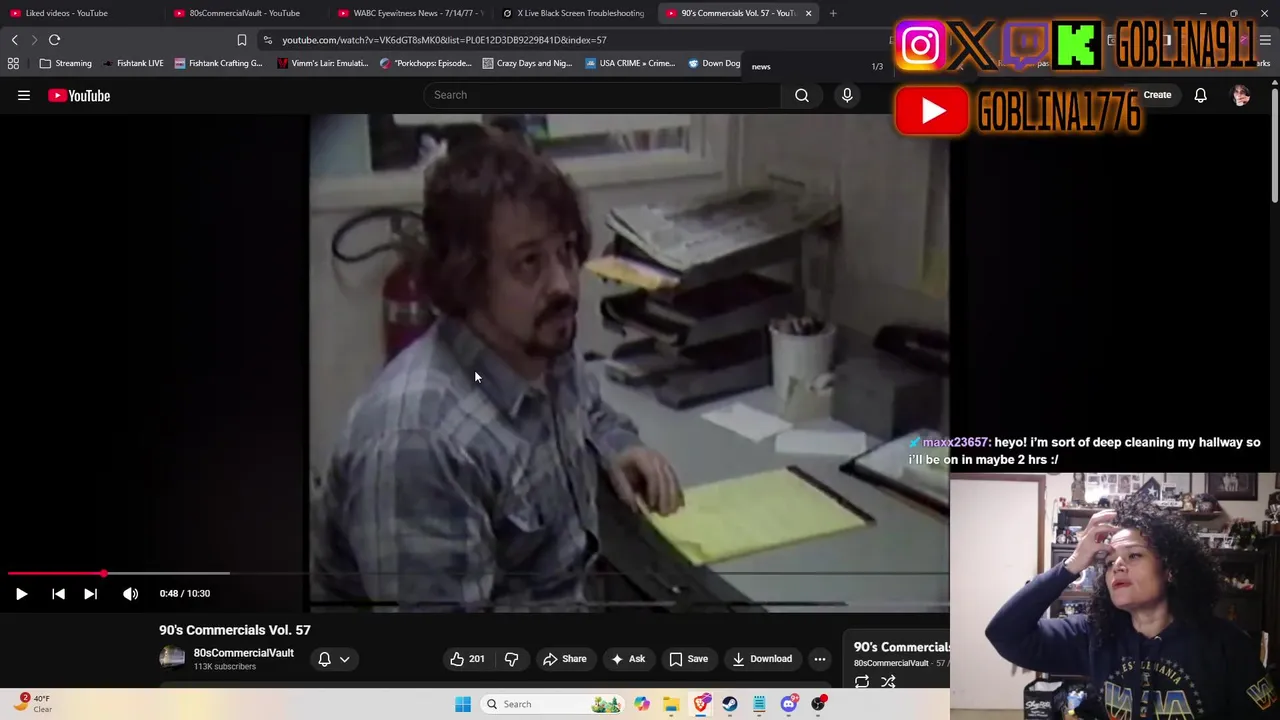Go back in browser history
The height and width of the screenshot is (720, 1280).
pyautogui.click(x=14, y=40)
